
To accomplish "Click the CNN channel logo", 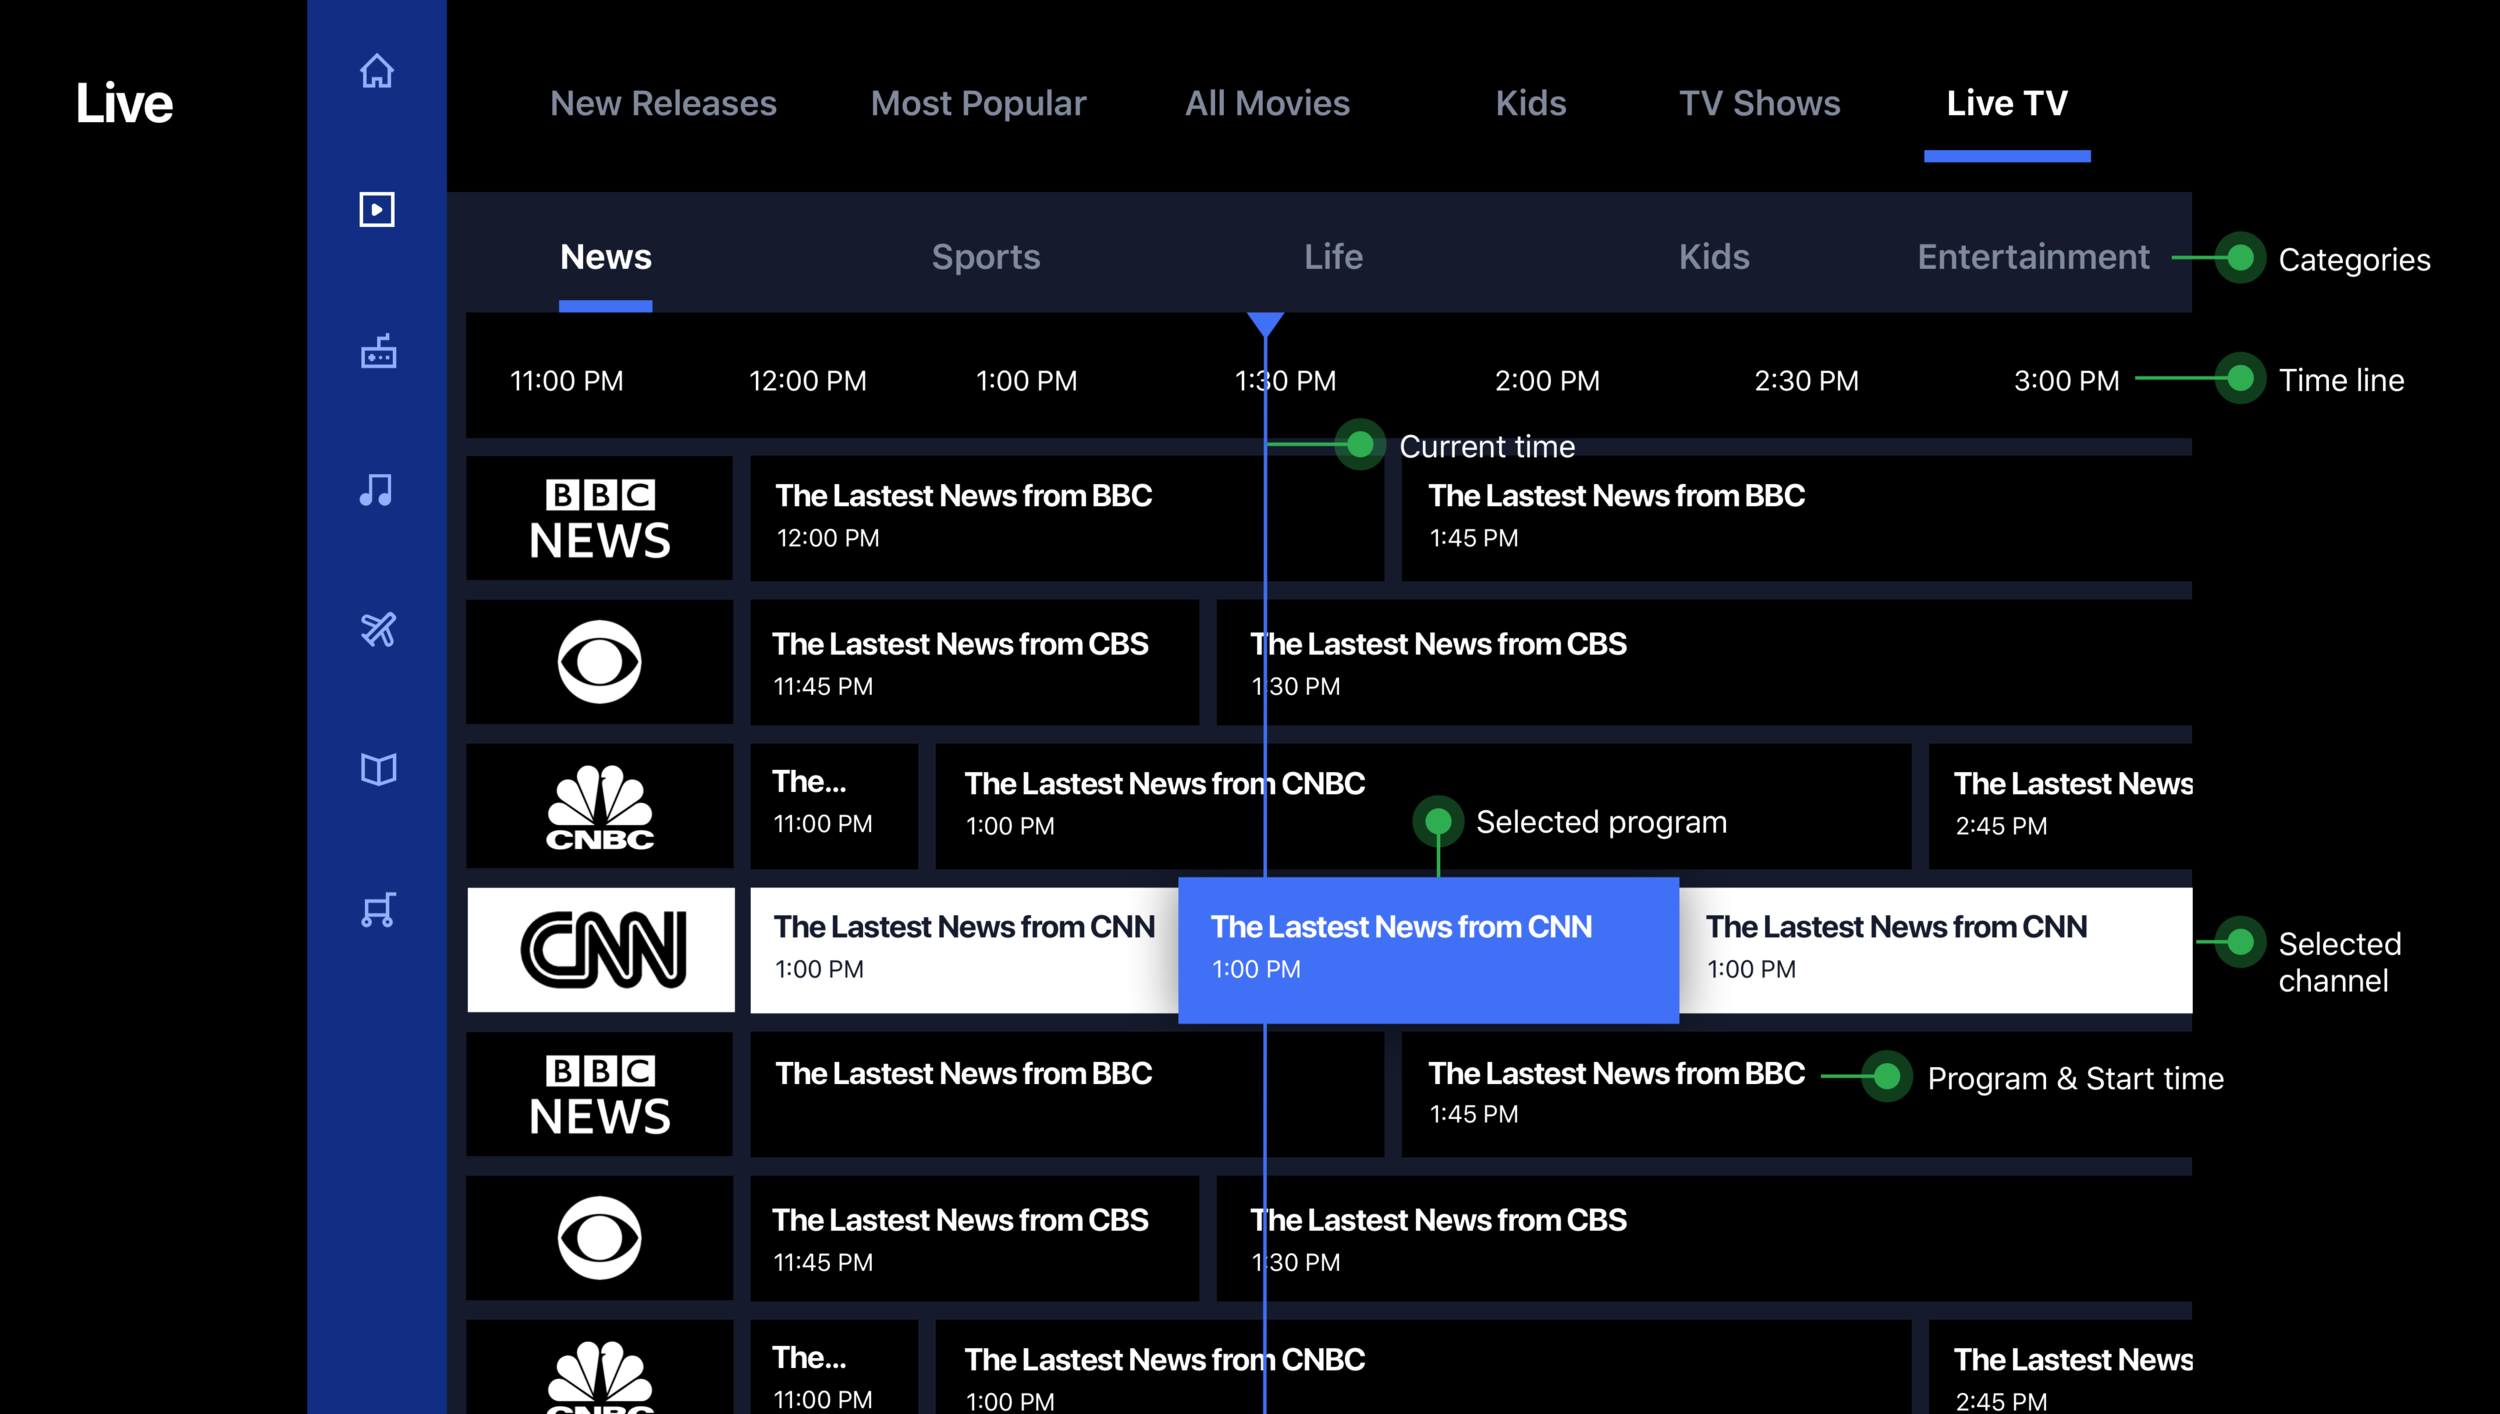I will point(600,948).
